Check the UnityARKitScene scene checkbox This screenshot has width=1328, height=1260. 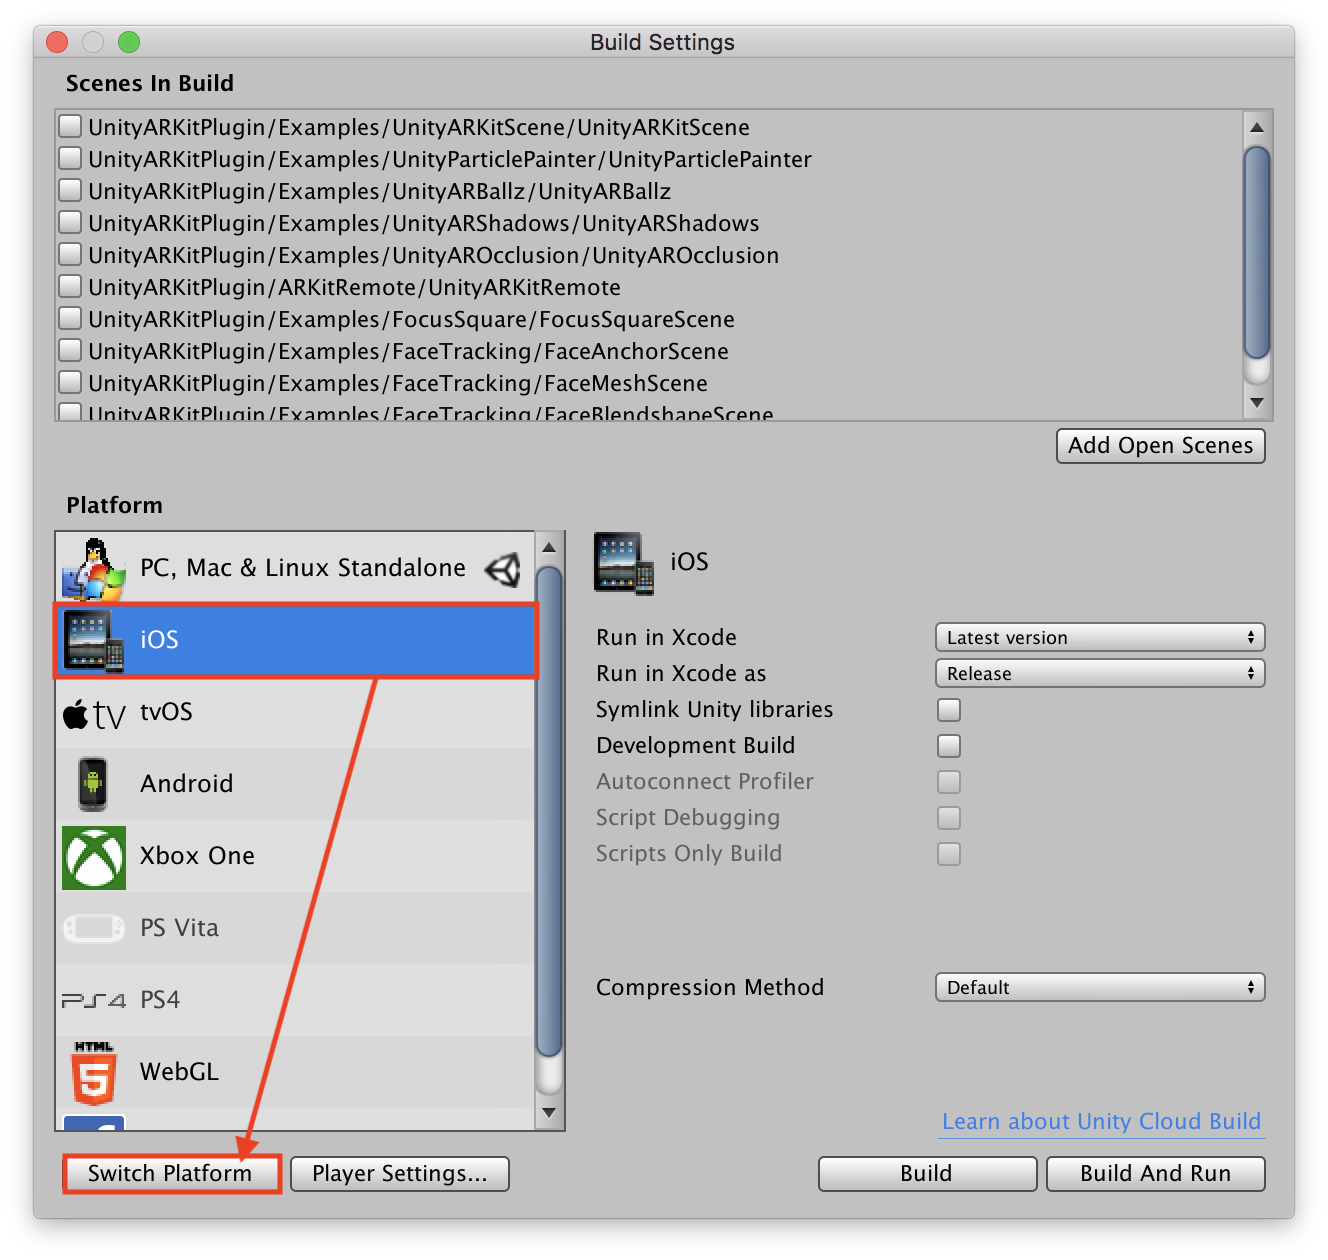(70, 127)
